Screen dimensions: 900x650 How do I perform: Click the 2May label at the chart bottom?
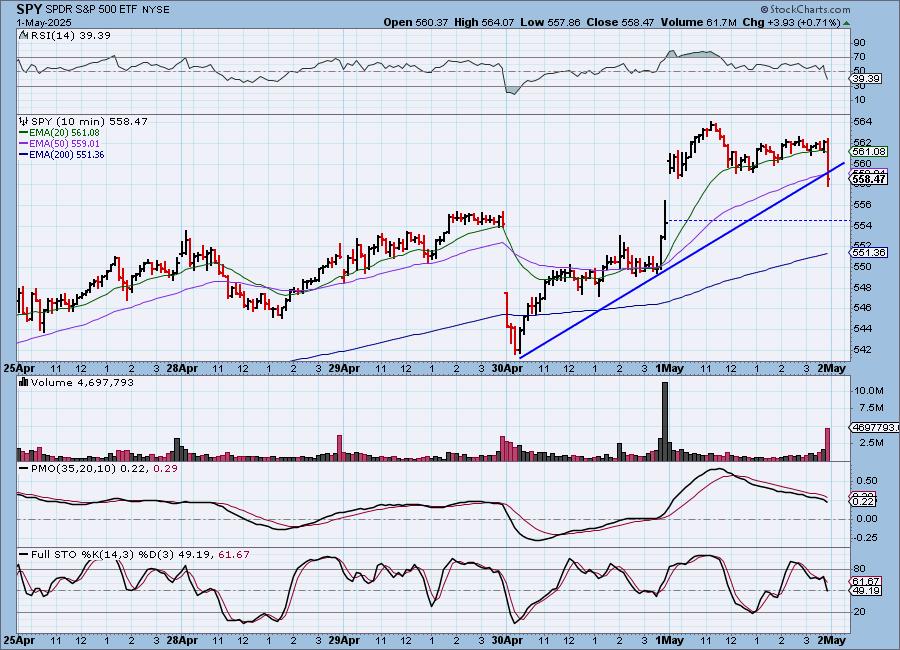(832, 640)
